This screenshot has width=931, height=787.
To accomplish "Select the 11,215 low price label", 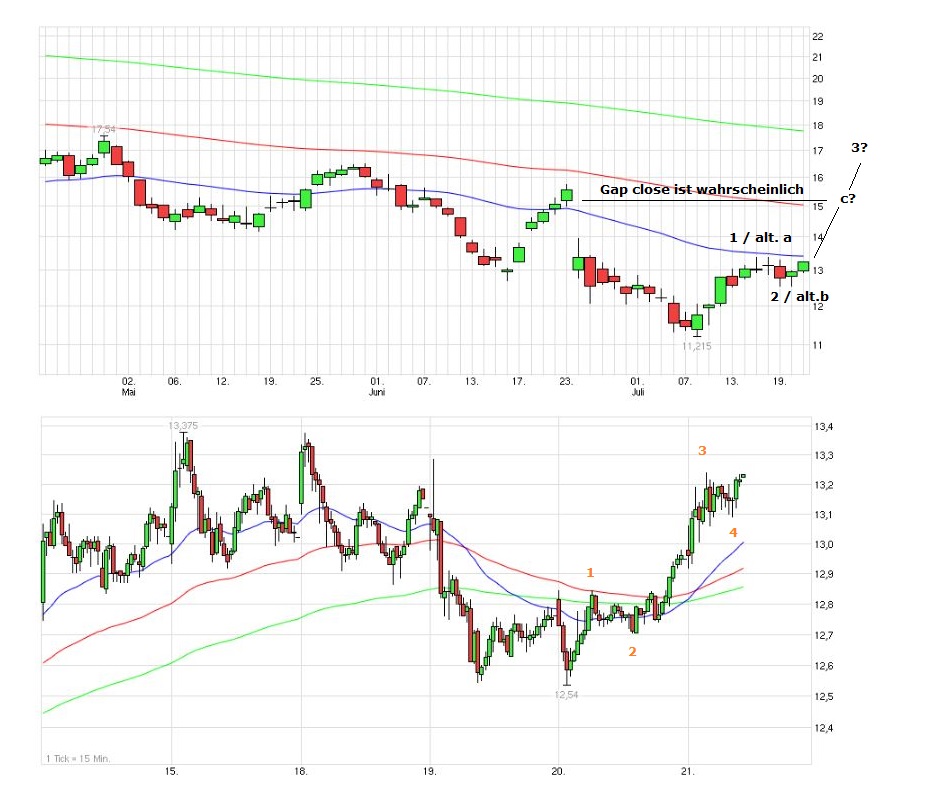I will [x=697, y=346].
